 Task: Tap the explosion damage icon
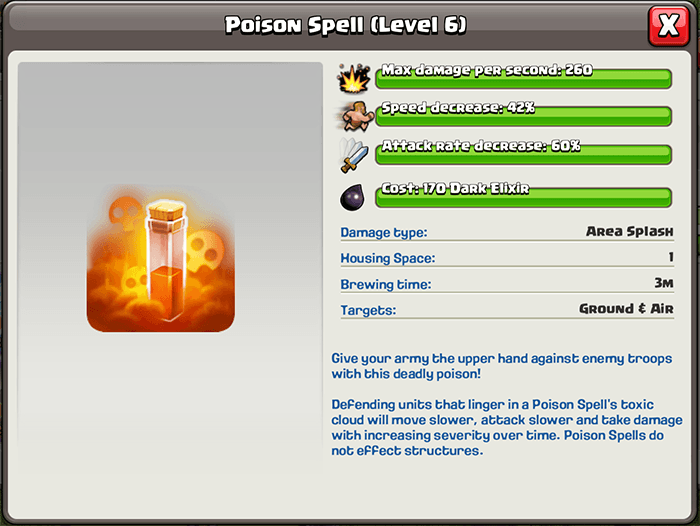(x=354, y=79)
